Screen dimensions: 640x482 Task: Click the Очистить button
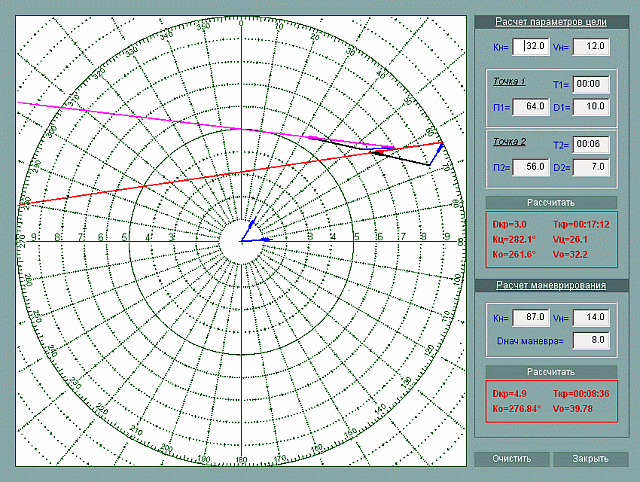point(512,459)
